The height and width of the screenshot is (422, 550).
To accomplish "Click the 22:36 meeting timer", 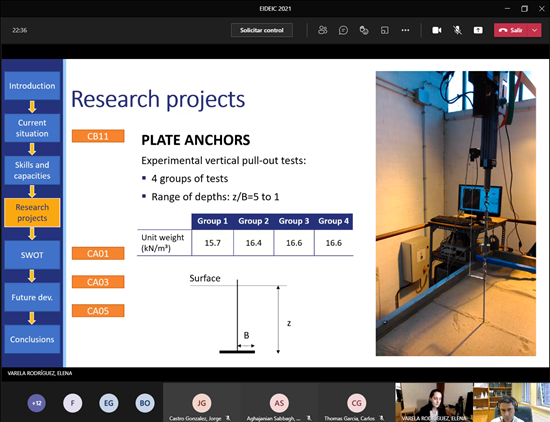I will [x=20, y=30].
